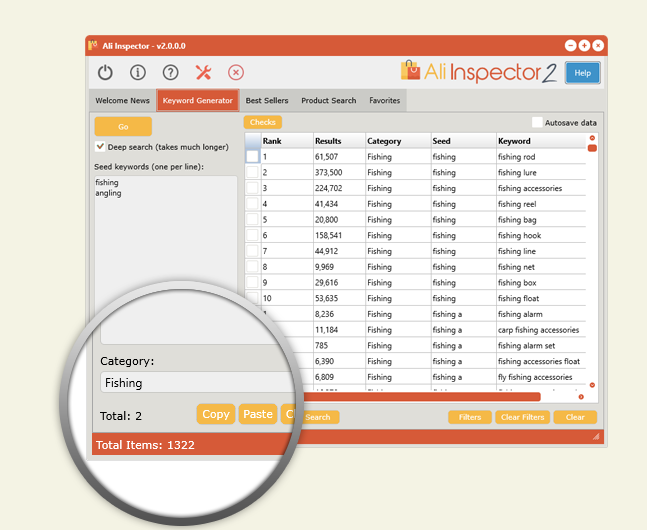Click the horizontal scroll right arrow
647x530 pixels.
click(x=581, y=397)
